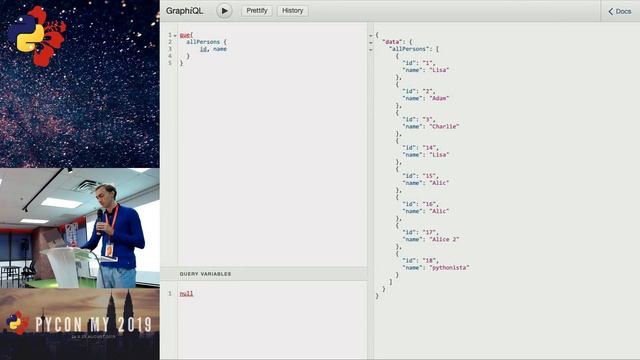Click the "Lisa" name under id 14
The image size is (640, 360).
click(x=439, y=155)
